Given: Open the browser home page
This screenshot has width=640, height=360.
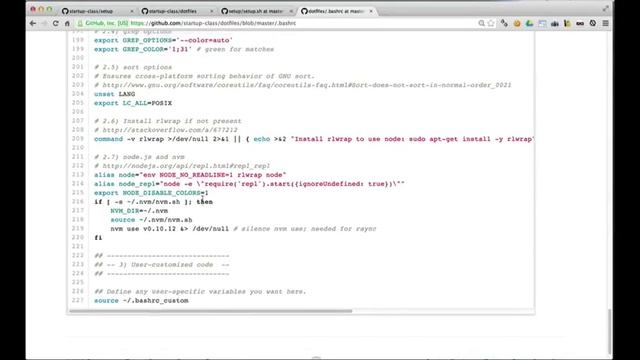Looking at the screenshot, I should (x=67, y=24).
